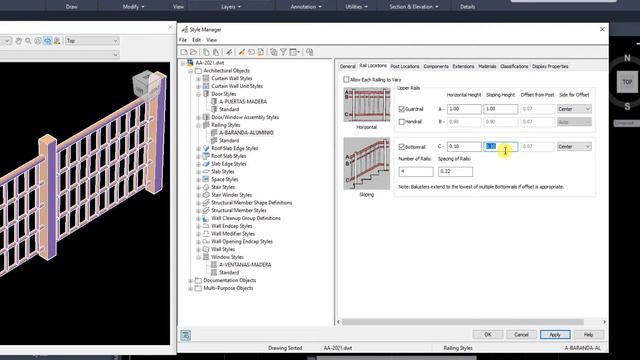Click Purge Styles icon left of filter funnel
This screenshot has width=640, height=360.
[x=273, y=52]
